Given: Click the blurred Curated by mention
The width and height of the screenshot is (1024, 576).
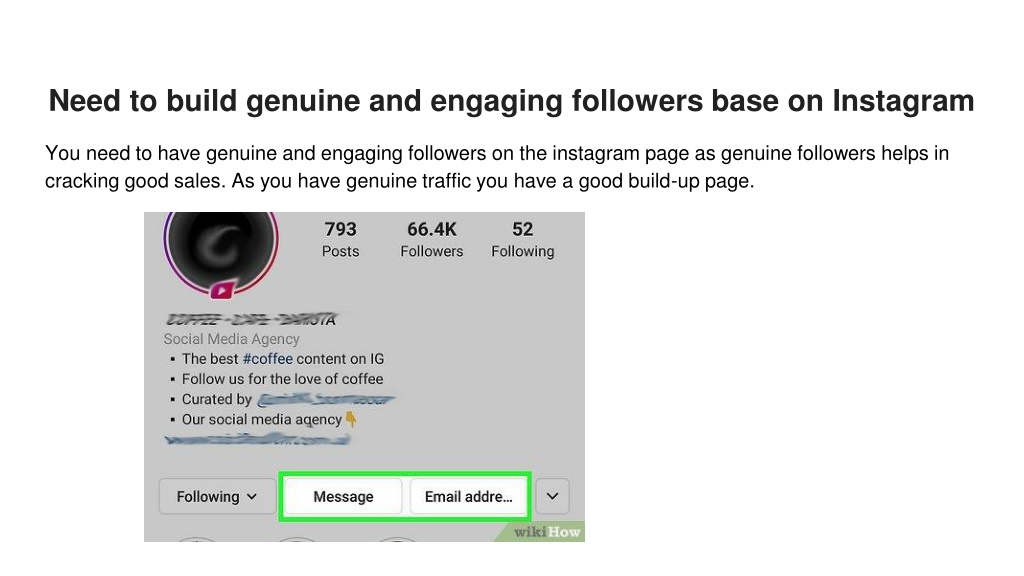Looking at the screenshot, I should click(325, 399).
